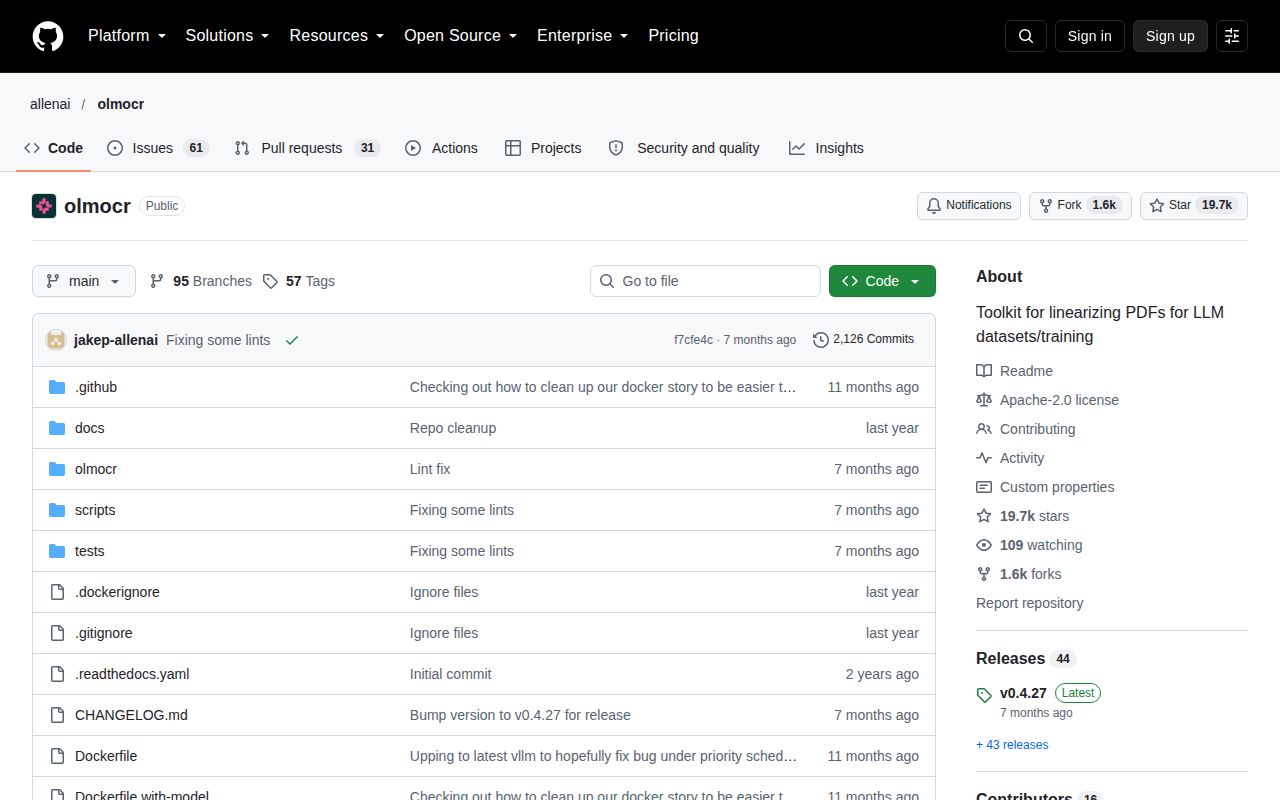Image resolution: width=1280 pixels, height=800 pixels.
Task: Click the Activity pulse icon
Action: 984,458
